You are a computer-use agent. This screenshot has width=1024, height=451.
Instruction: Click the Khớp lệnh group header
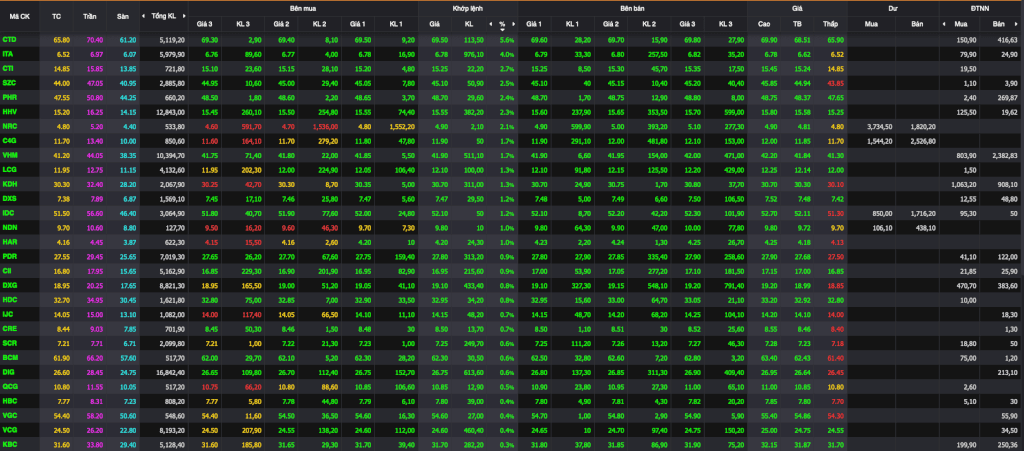click(468, 9)
